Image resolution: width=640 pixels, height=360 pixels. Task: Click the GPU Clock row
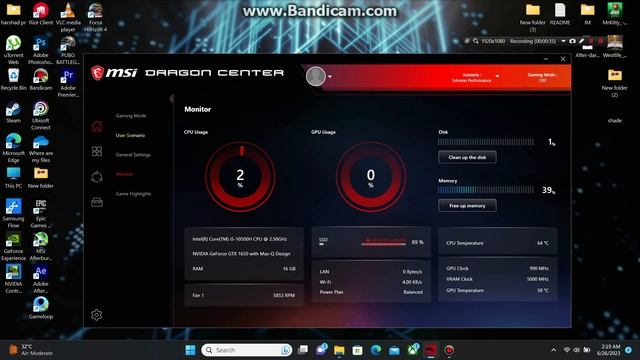coord(498,268)
